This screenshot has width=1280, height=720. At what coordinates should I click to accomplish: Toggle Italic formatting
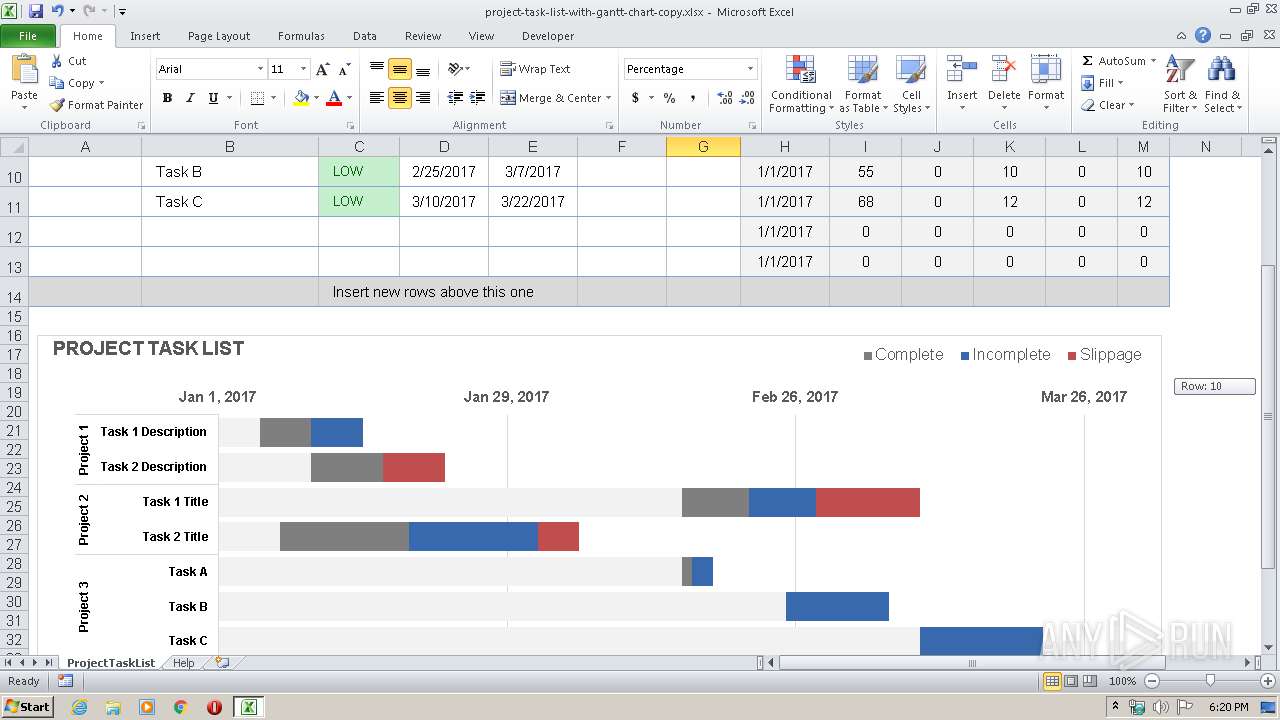(190, 98)
